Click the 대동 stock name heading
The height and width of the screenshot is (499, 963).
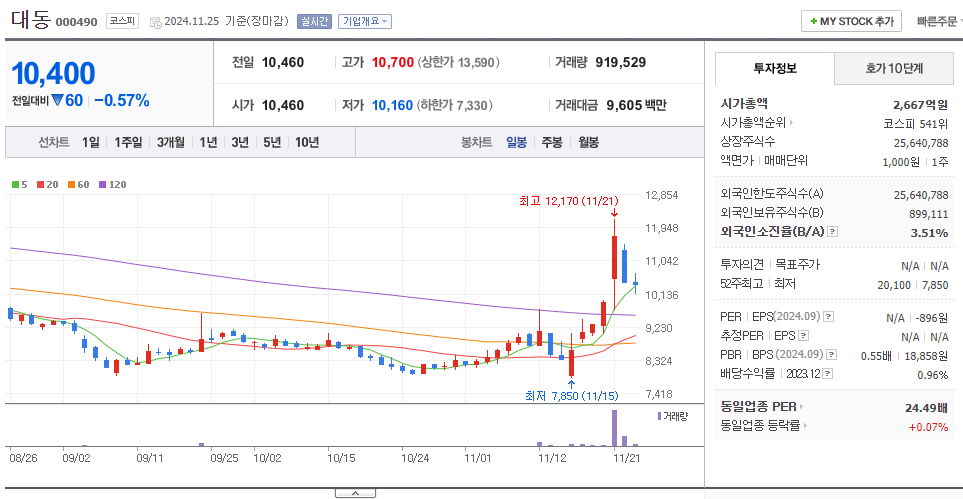31,20
